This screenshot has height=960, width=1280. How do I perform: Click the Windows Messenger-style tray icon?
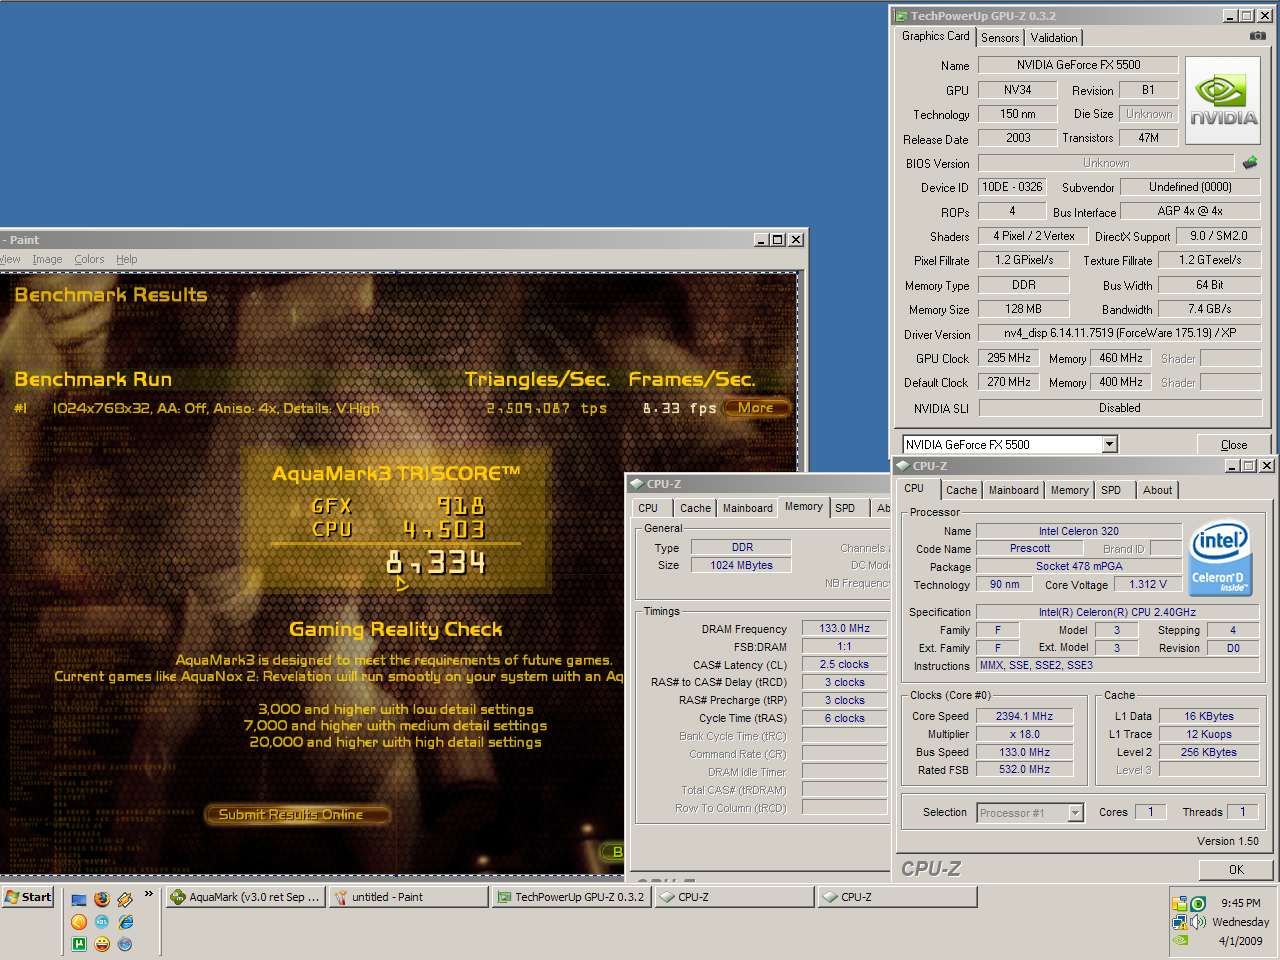[x=1180, y=903]
